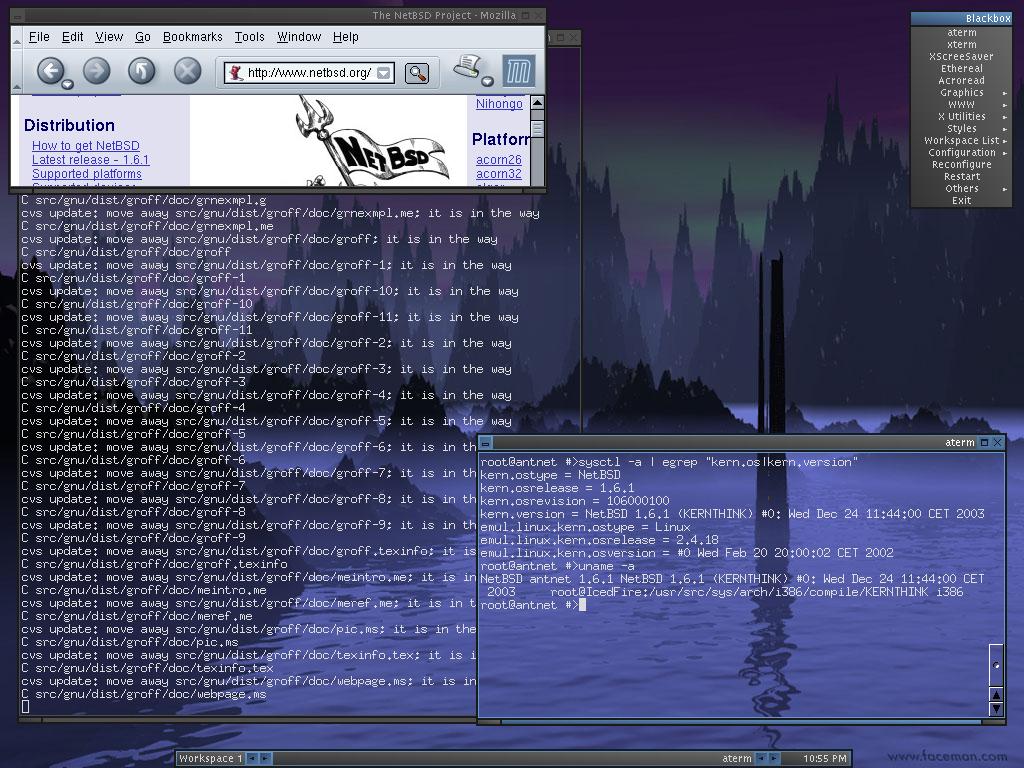Open the Tools menu in Mozilla

249,37
